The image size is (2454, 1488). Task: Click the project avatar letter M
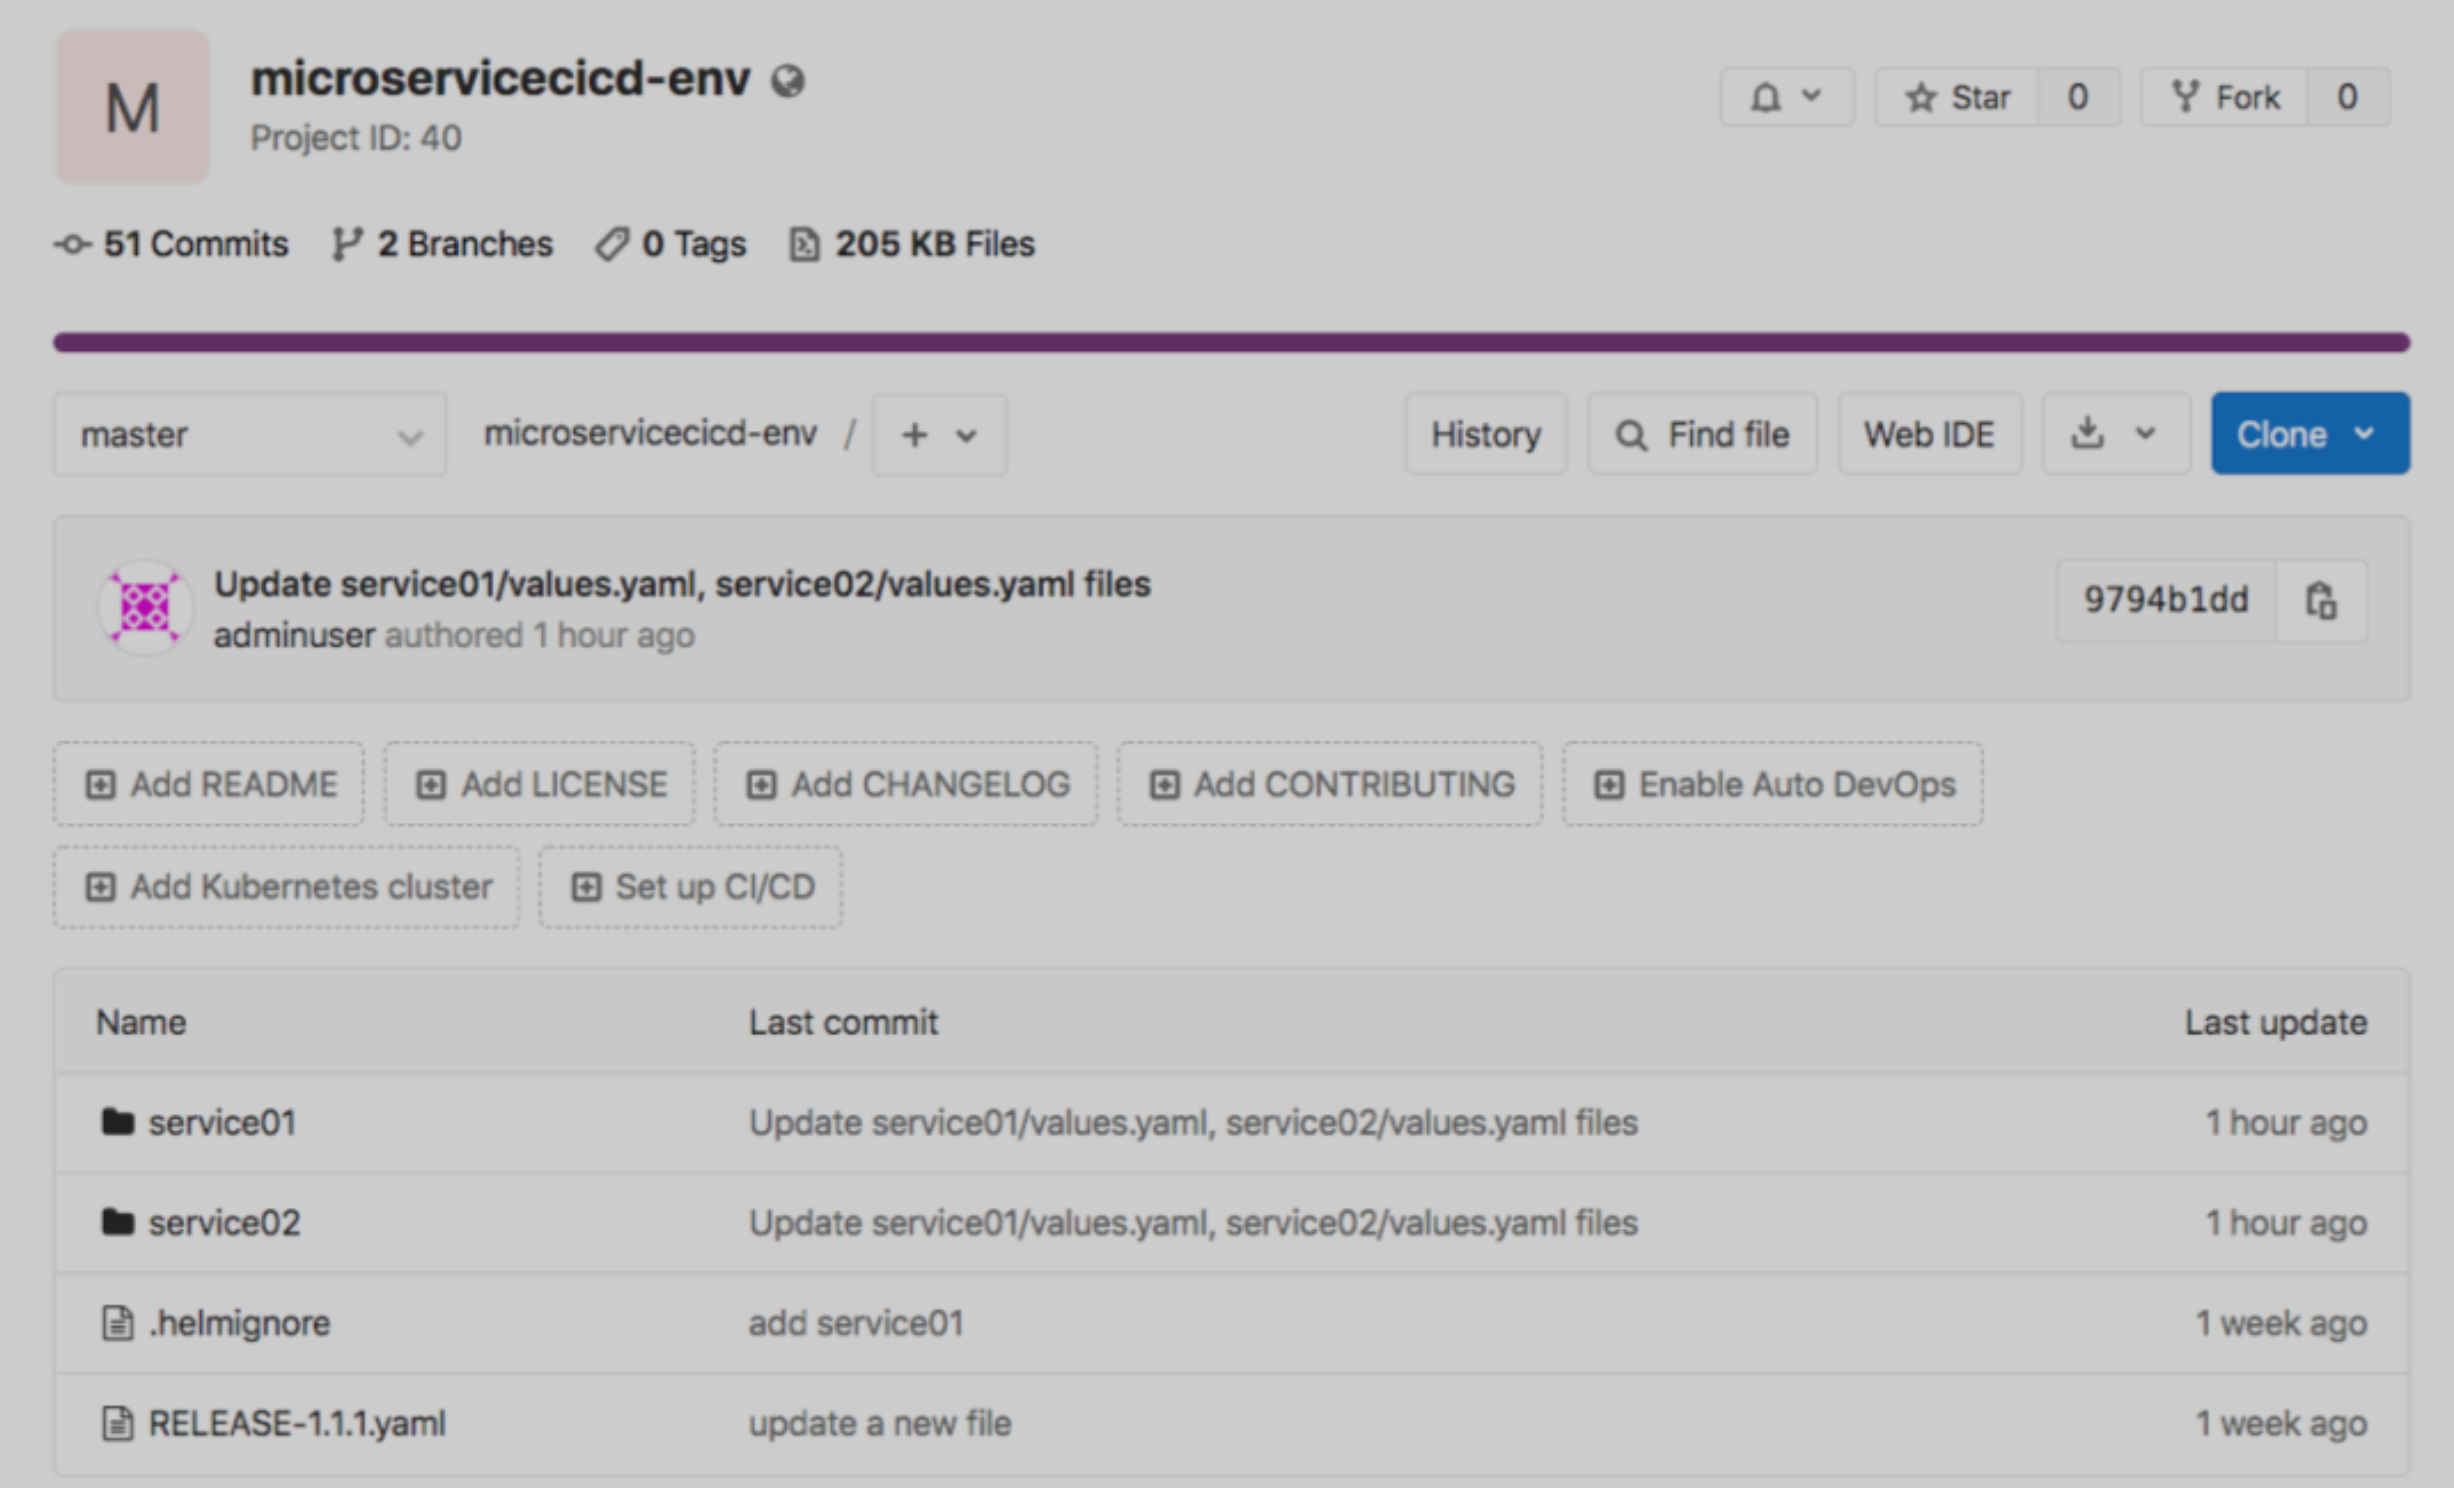coord(132,107)
